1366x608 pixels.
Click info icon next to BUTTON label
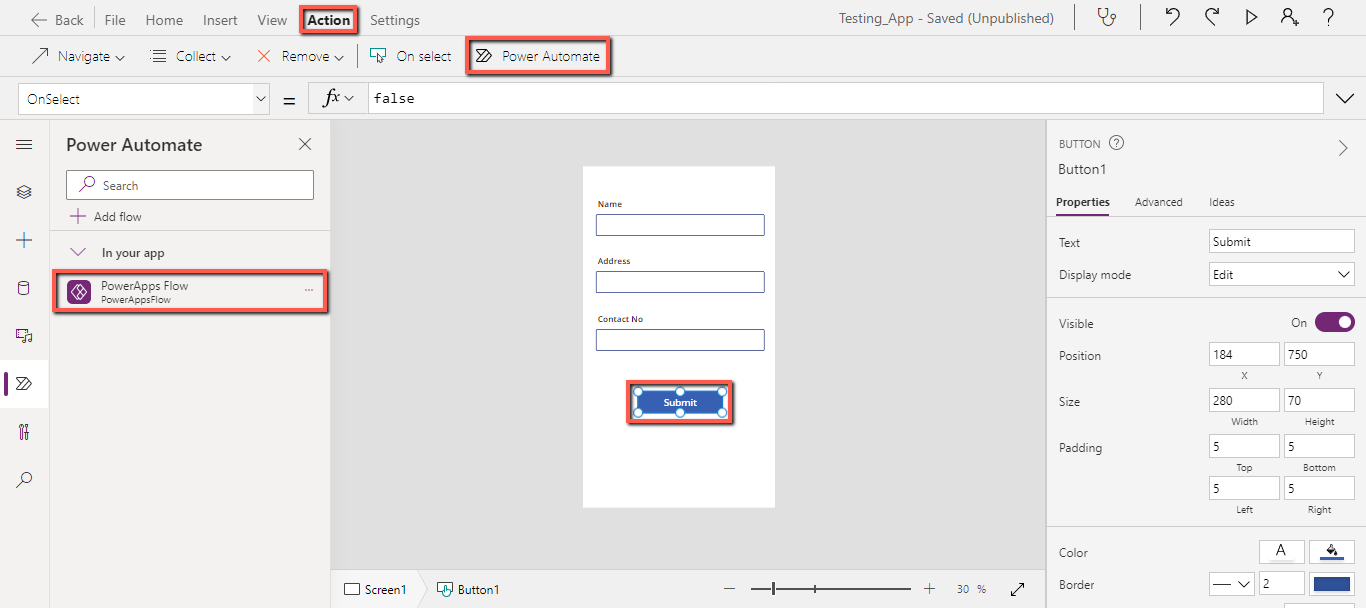tap(1117, 144)
